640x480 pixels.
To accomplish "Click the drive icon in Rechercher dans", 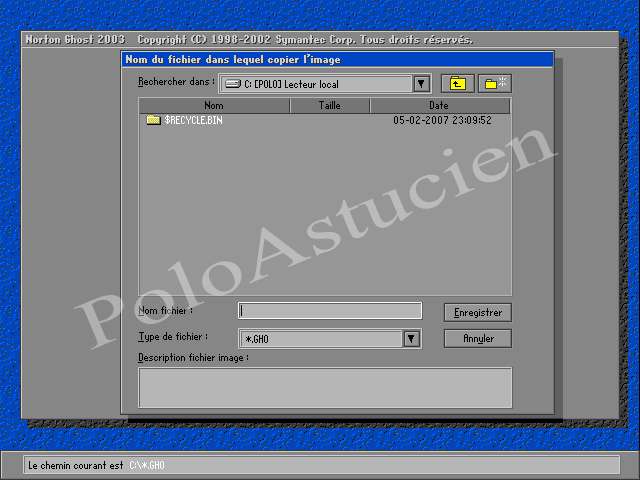I will (233, 84).
